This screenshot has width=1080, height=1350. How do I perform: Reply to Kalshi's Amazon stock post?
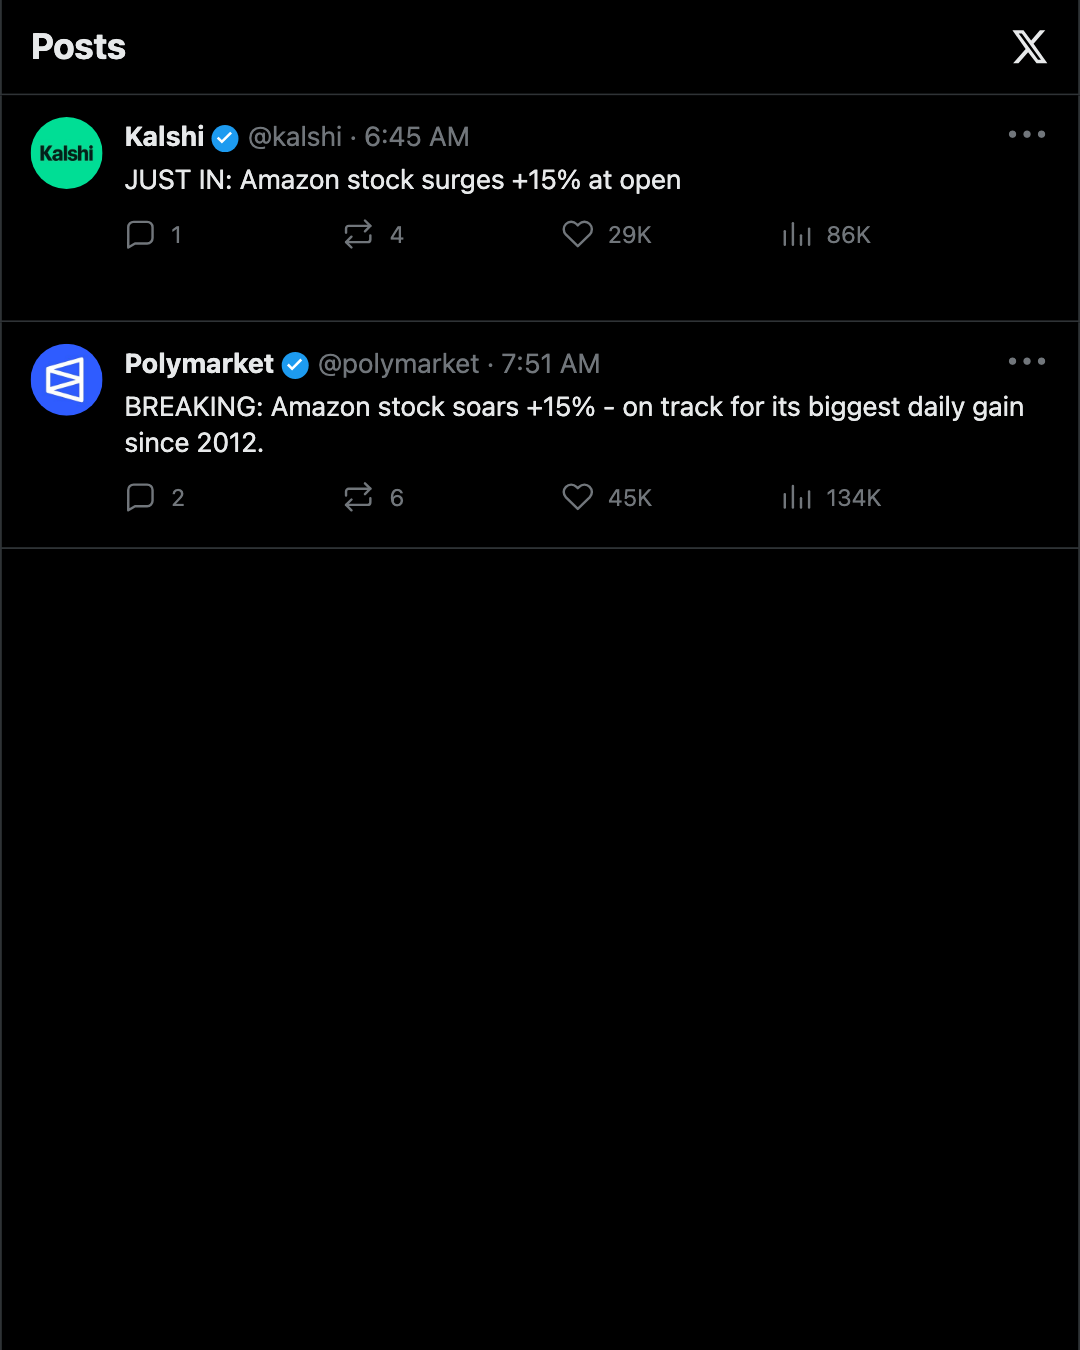pos(140,234)
